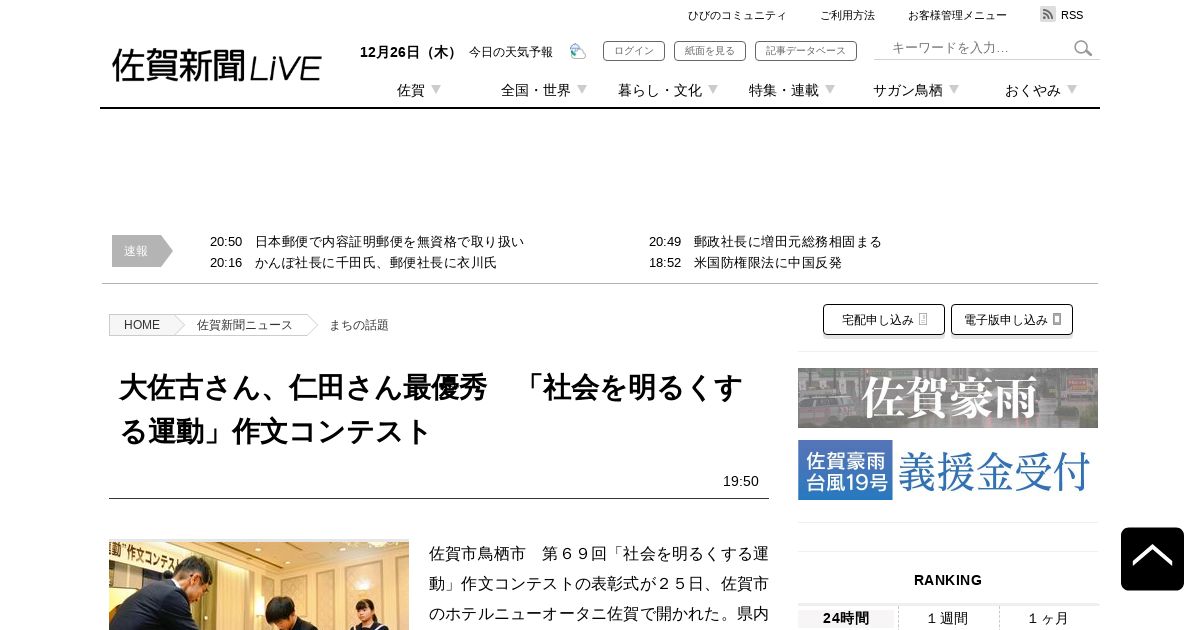Open the 暮らし・文化 navigation menu
The height and width of the screenshot is (630, 1200).
coord(660,90)
